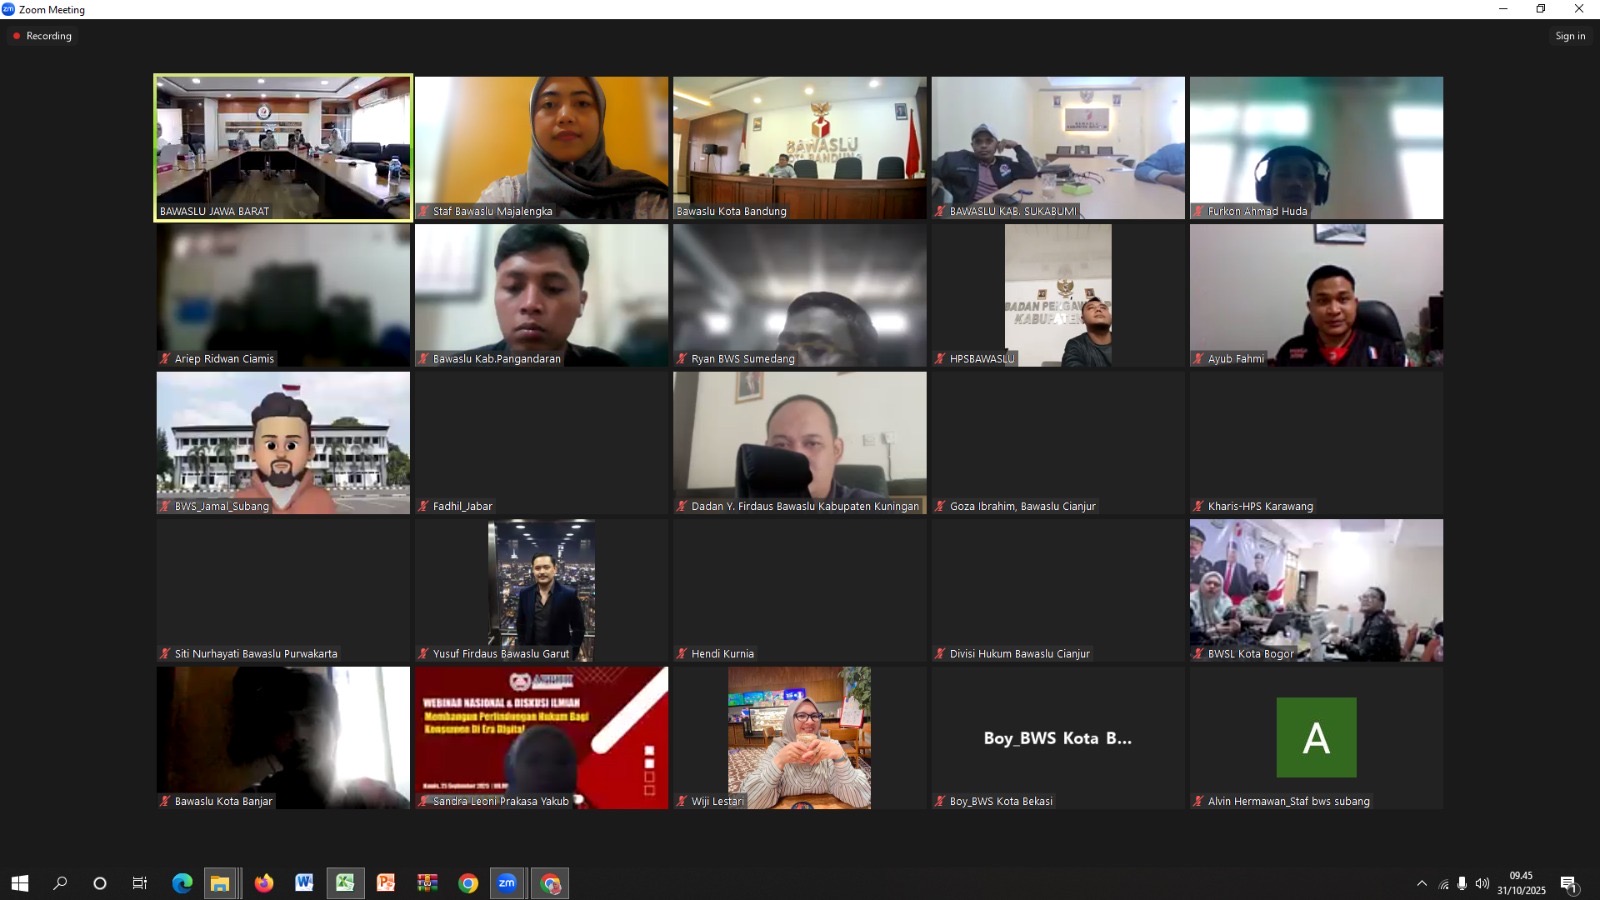This screenshot has height=900, width=1600.
Task: Click the microphone icon in system tray
Action: (x=1462, y=884)
